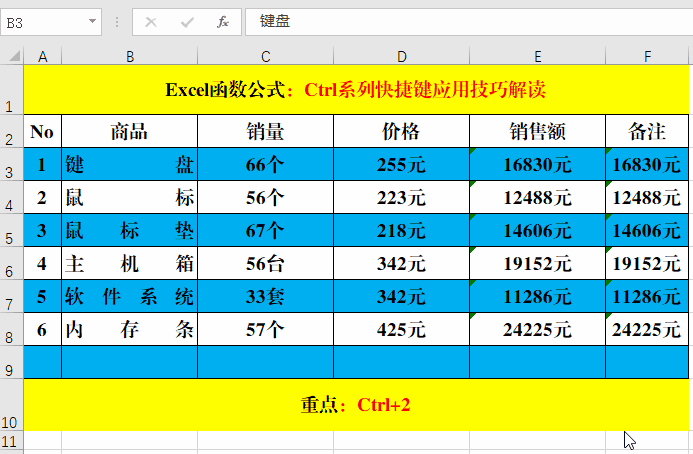This screenshot has width=693, height=454.
Task: Select the '鼠标' product cell
Action: coord(129,197)
